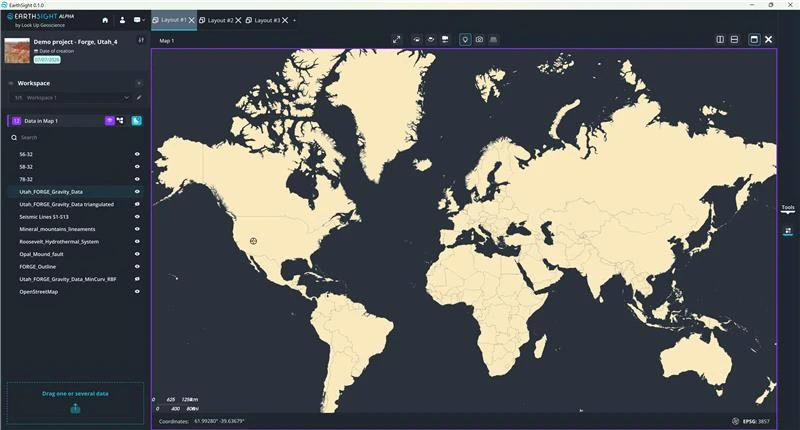
Task: Select the 78-32 data row
Action: [x=74, y=179]
